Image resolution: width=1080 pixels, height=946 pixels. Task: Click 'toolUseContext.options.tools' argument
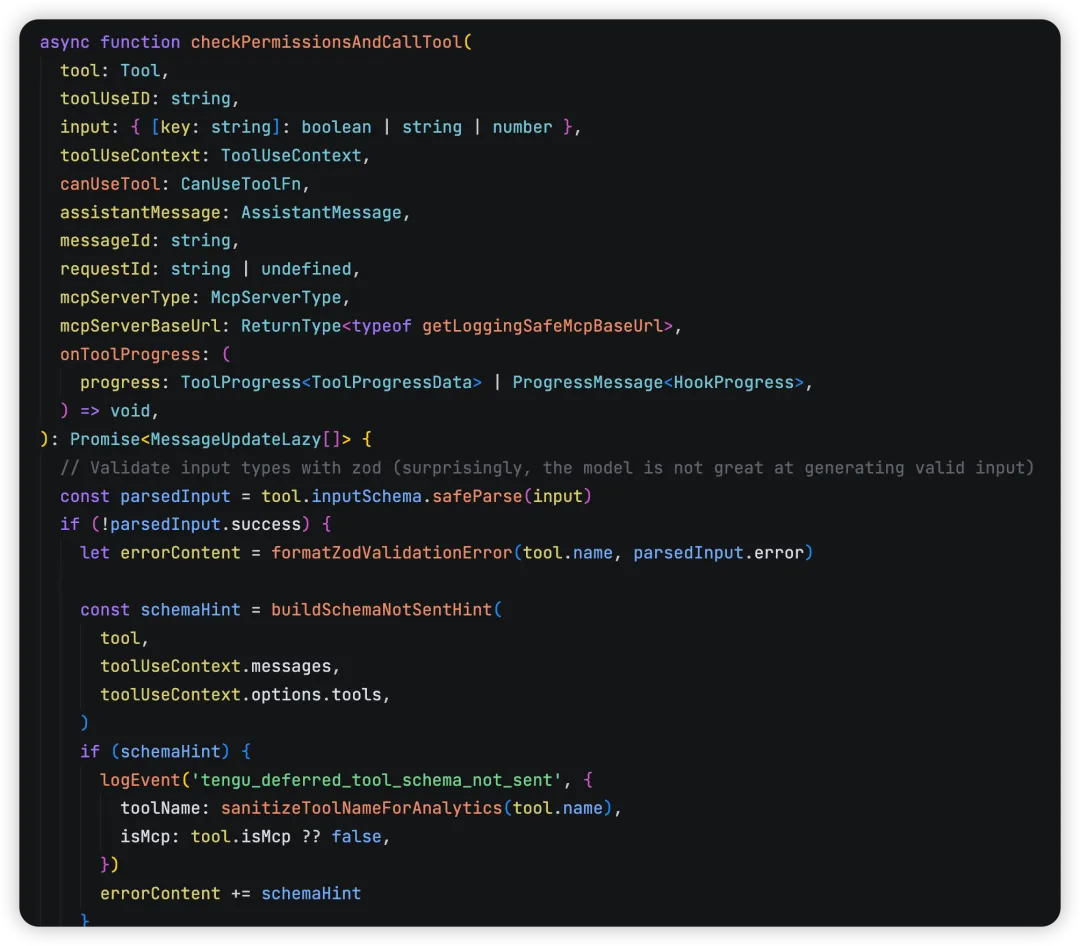[x=240, y=695]
